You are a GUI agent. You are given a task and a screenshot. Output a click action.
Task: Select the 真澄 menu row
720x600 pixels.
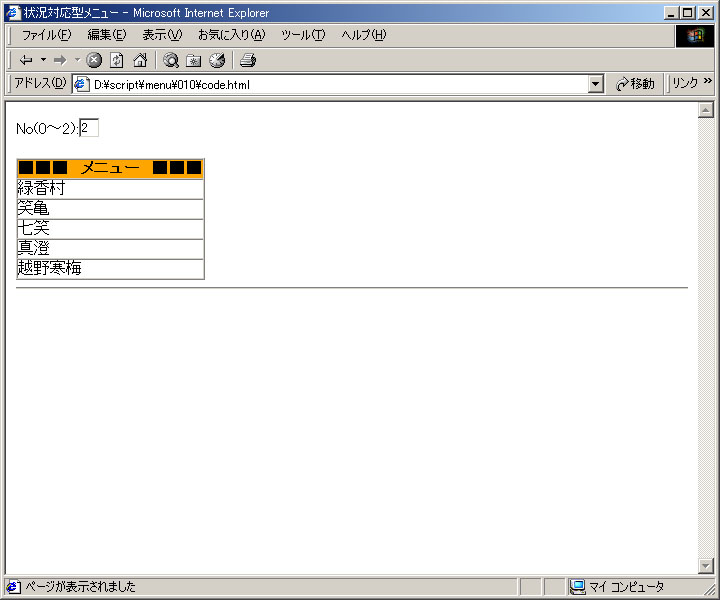tap(110, 249)
